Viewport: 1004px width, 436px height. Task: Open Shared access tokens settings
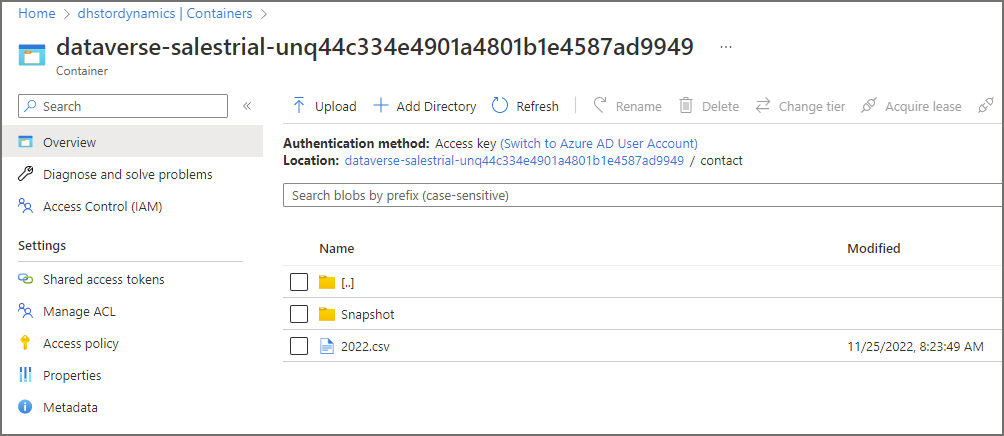point(103,279)
